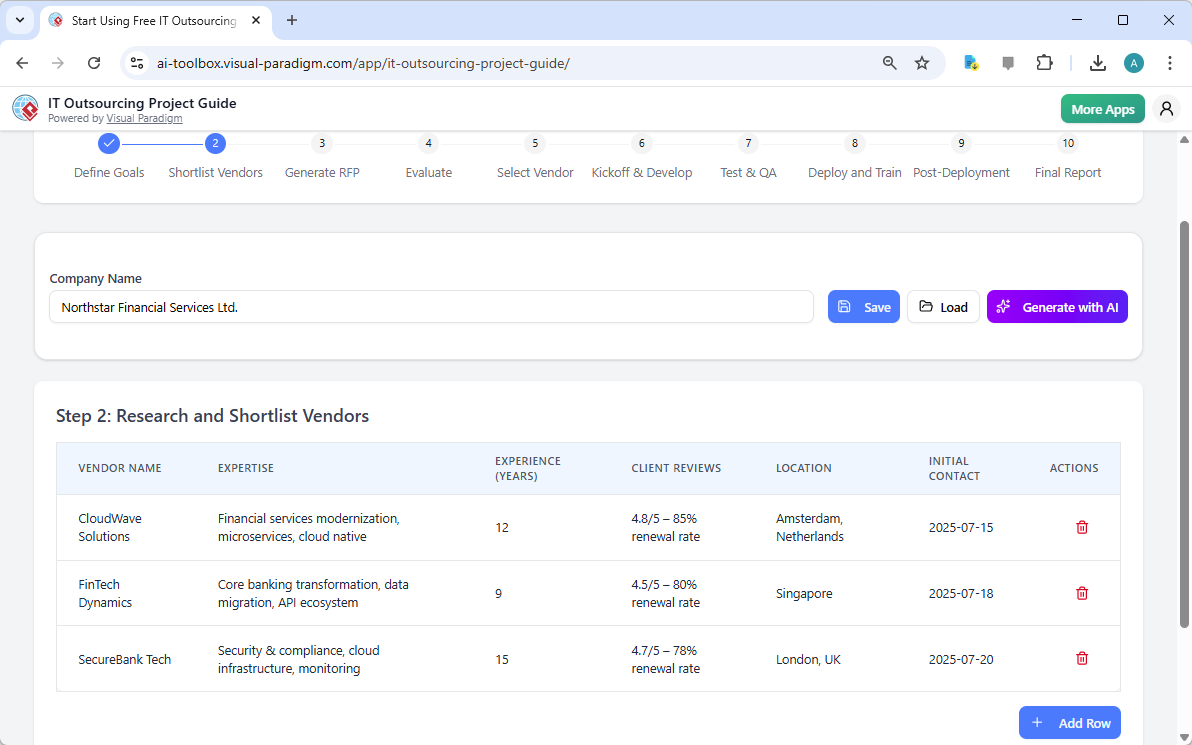Open the browser profile avatar menu
1192x745 pixels.
pos(1133,62)
